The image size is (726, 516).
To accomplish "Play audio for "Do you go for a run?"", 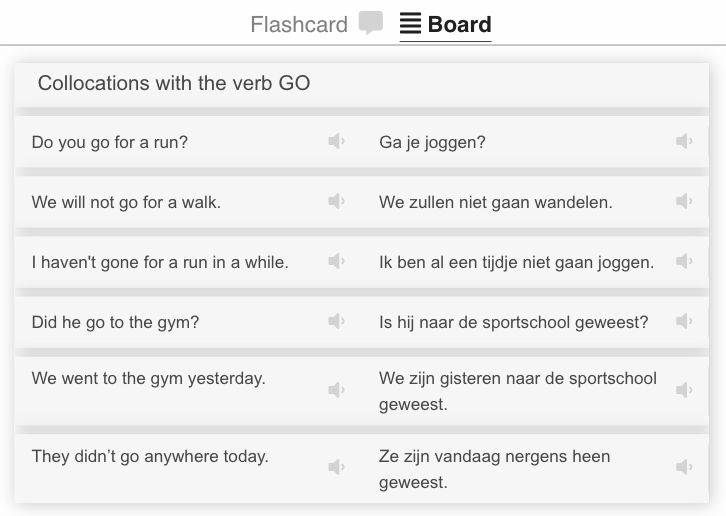I will 337,141.
